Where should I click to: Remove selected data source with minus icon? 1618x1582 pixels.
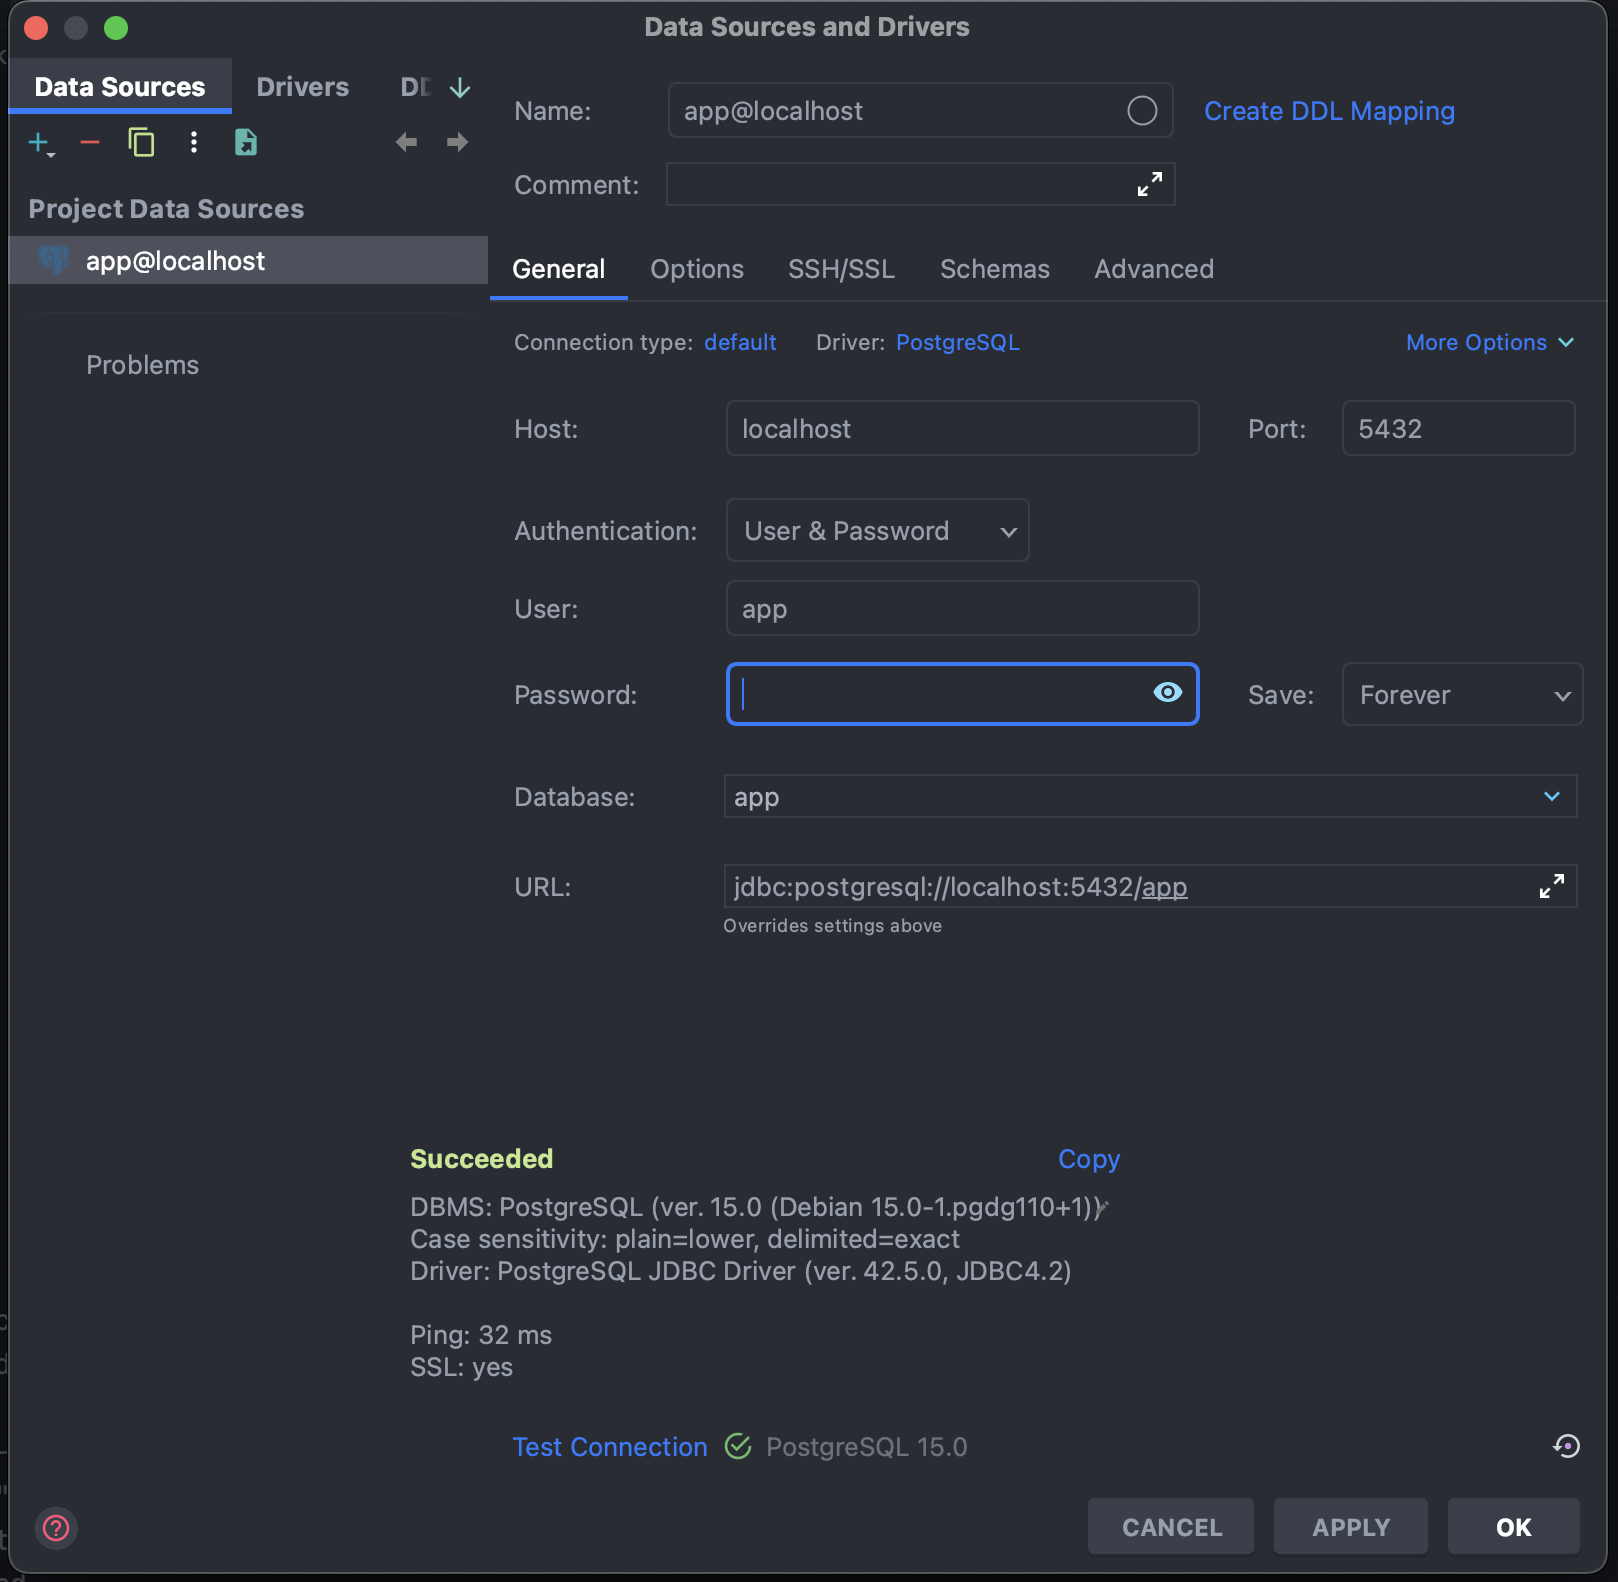pos(90,143)
